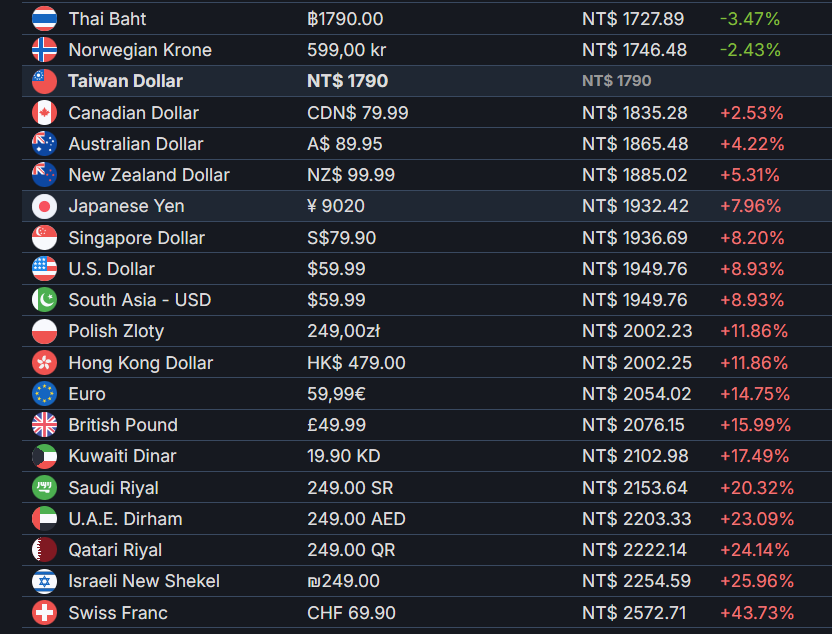832x634 pixels.
Task: Click the Singapore flag icon
Action: (45, 238)
